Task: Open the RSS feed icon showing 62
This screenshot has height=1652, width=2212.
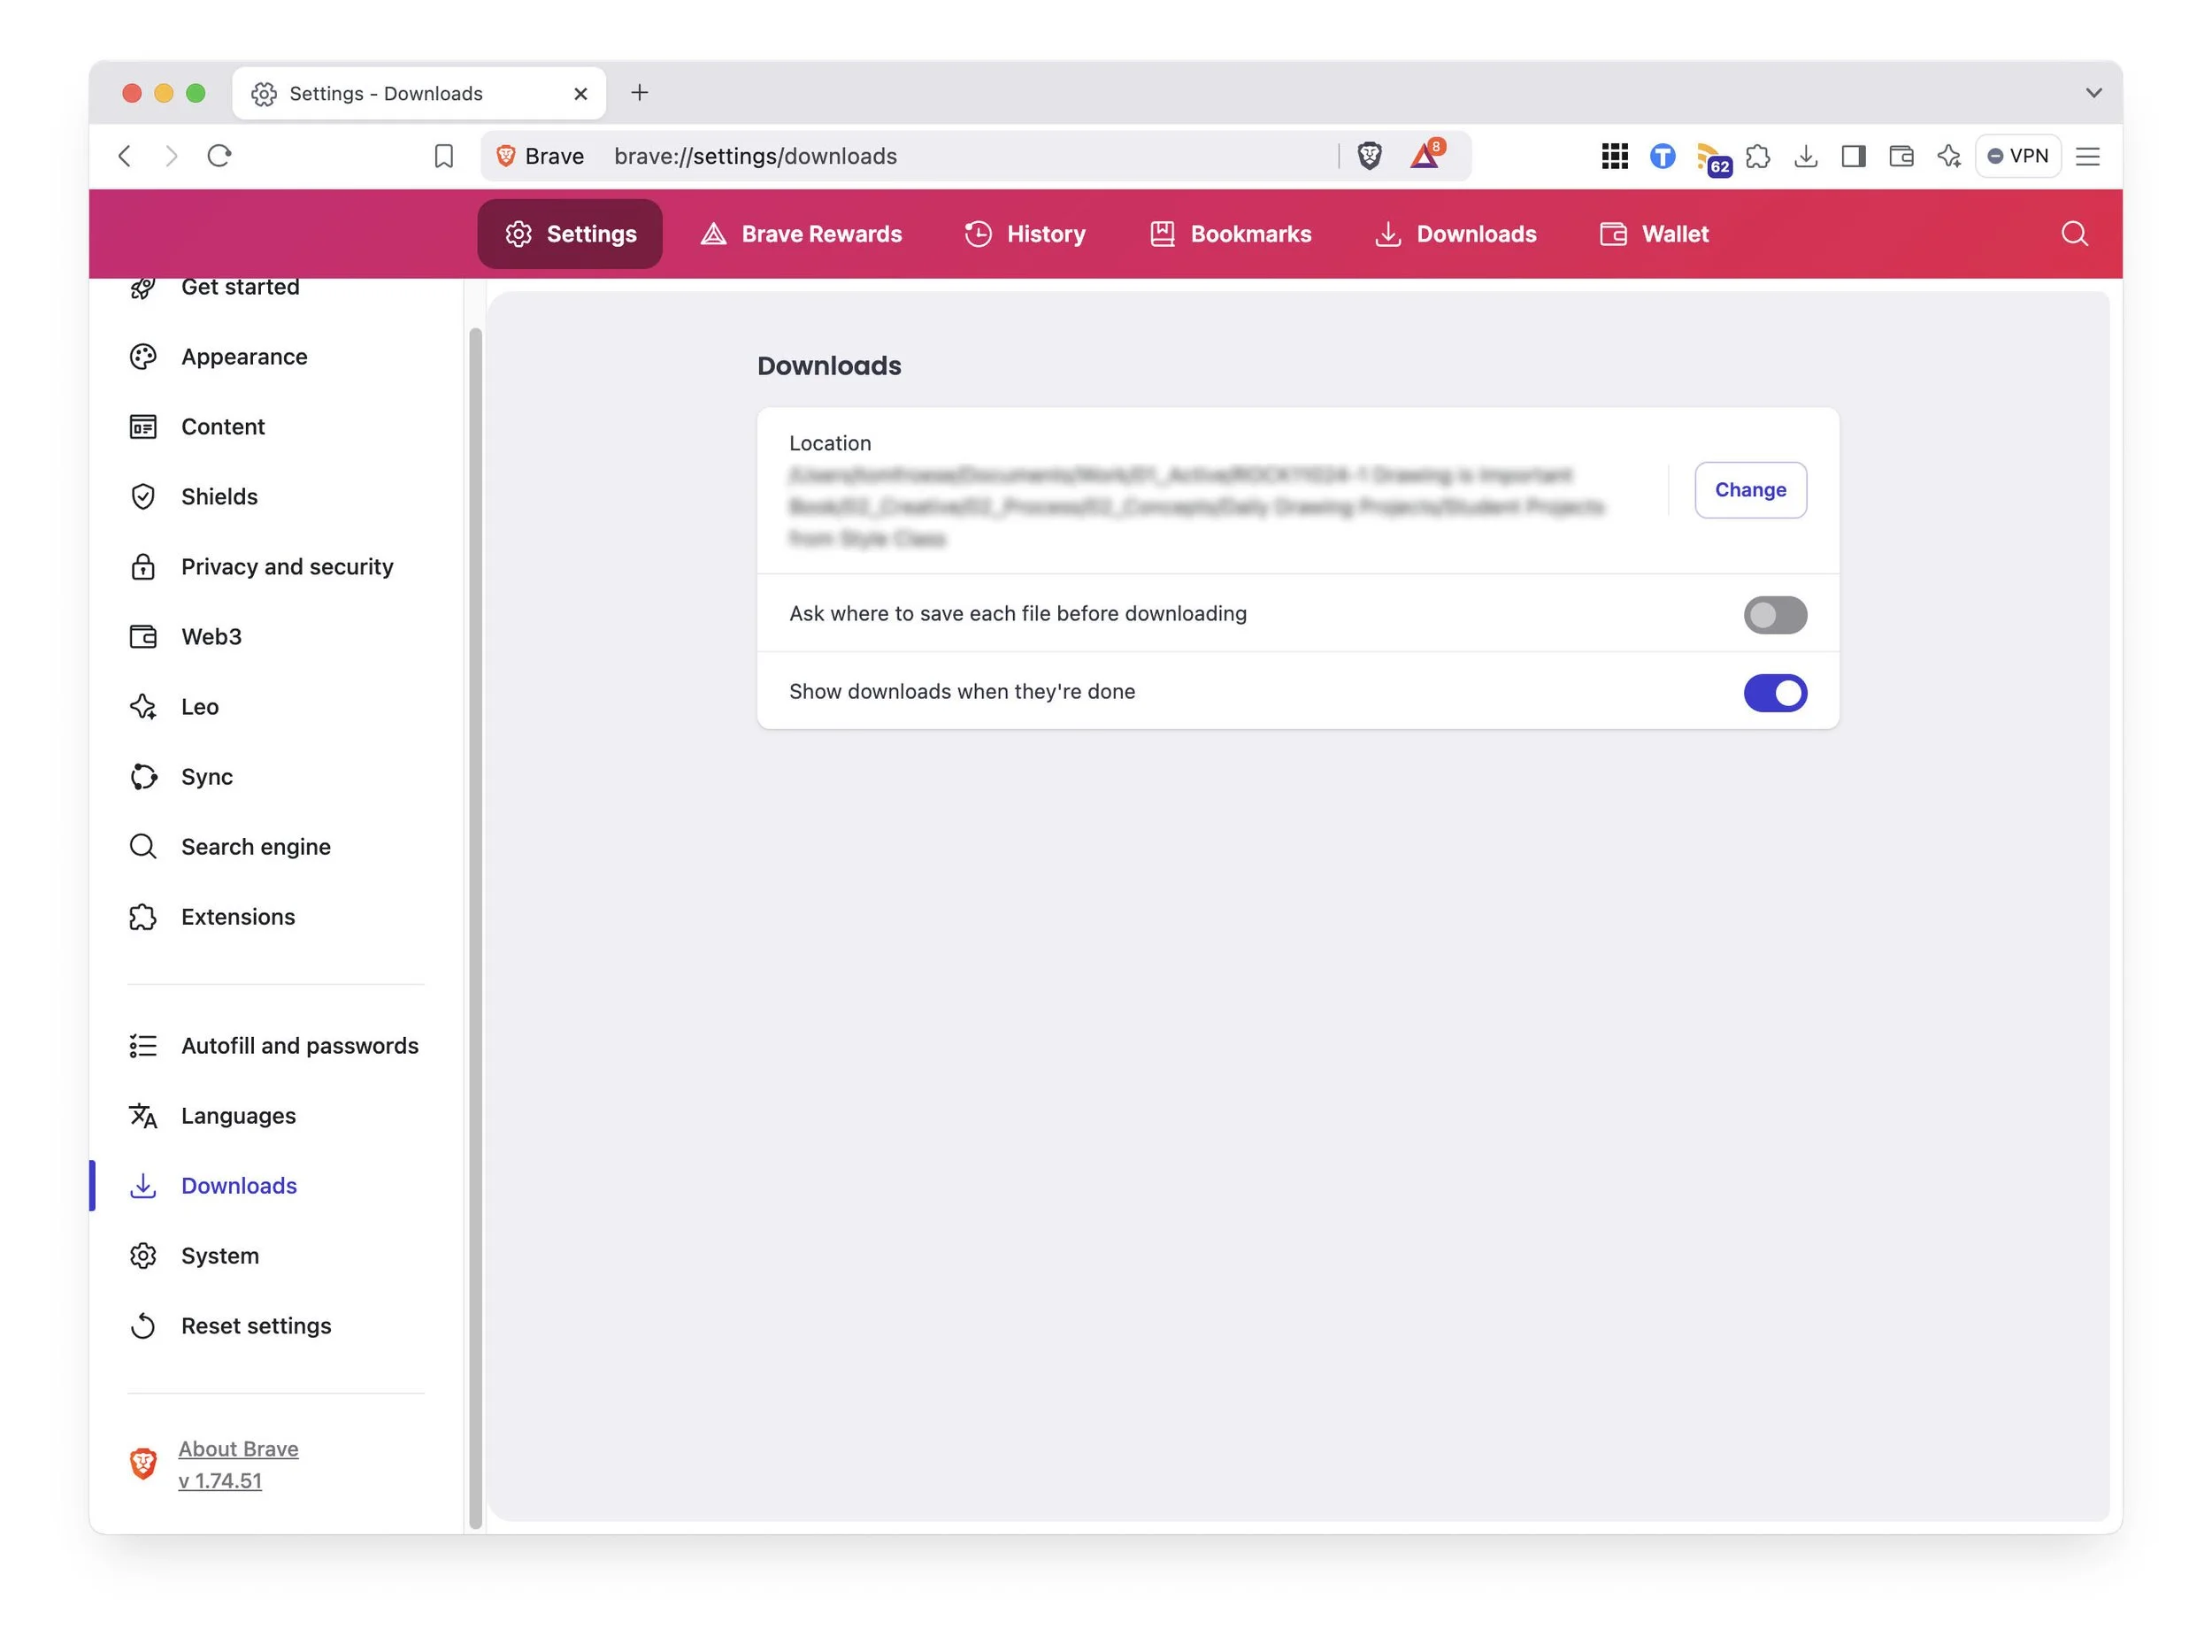Action: 1711,156
